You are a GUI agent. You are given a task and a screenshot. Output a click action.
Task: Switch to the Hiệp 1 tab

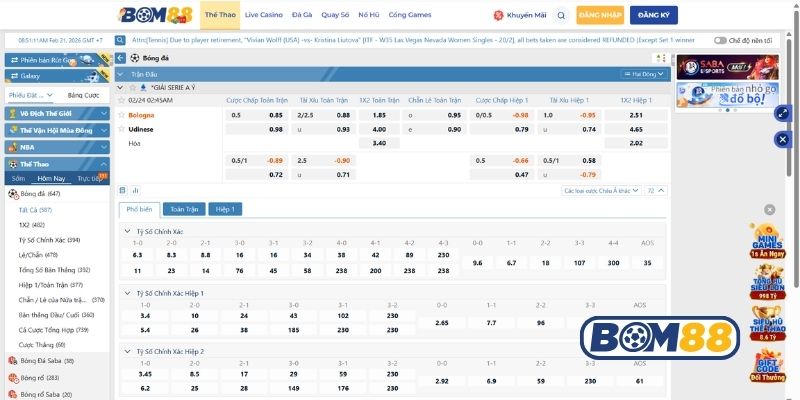tap(225, 209)
